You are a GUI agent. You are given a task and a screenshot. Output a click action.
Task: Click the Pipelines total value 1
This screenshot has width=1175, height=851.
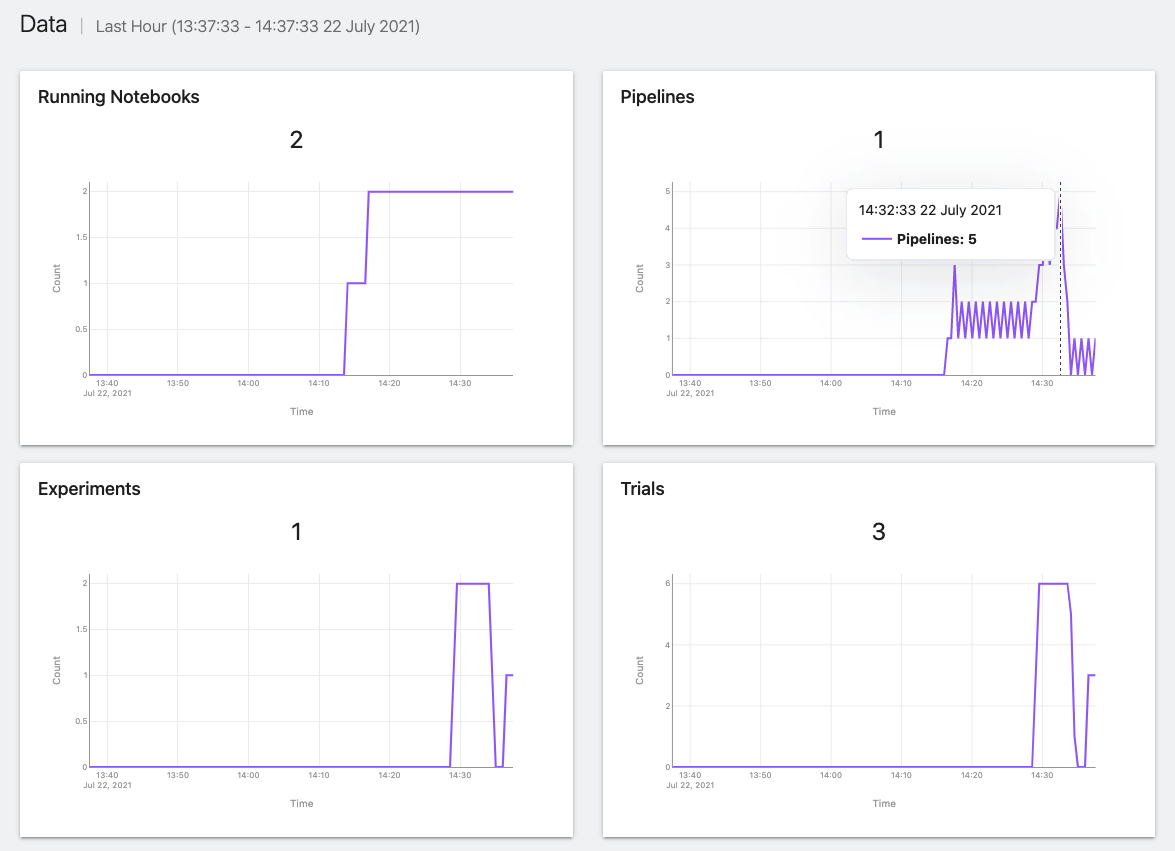tap(879, 140)
